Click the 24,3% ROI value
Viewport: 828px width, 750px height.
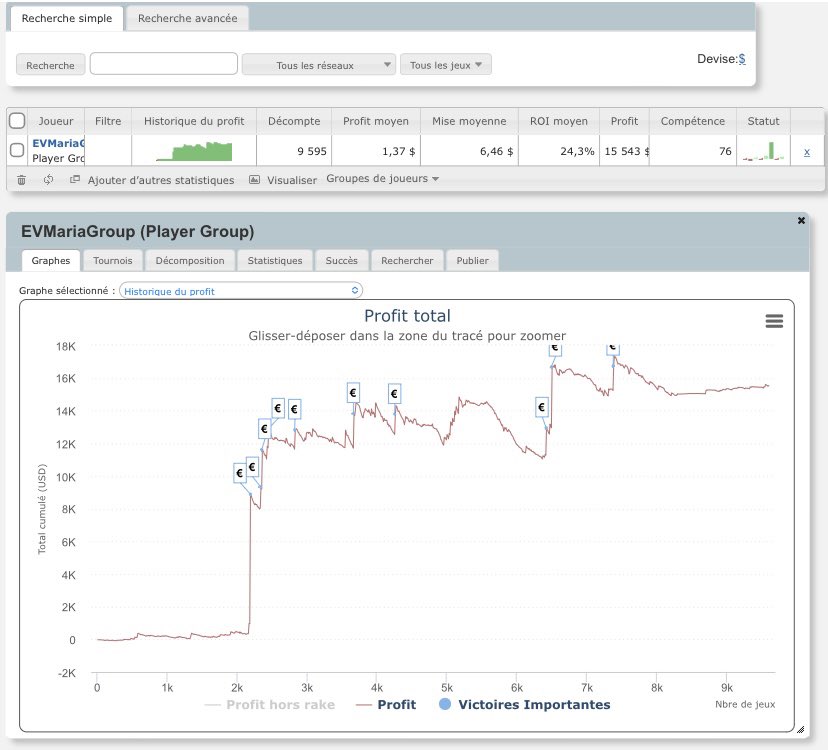[577, 151]
